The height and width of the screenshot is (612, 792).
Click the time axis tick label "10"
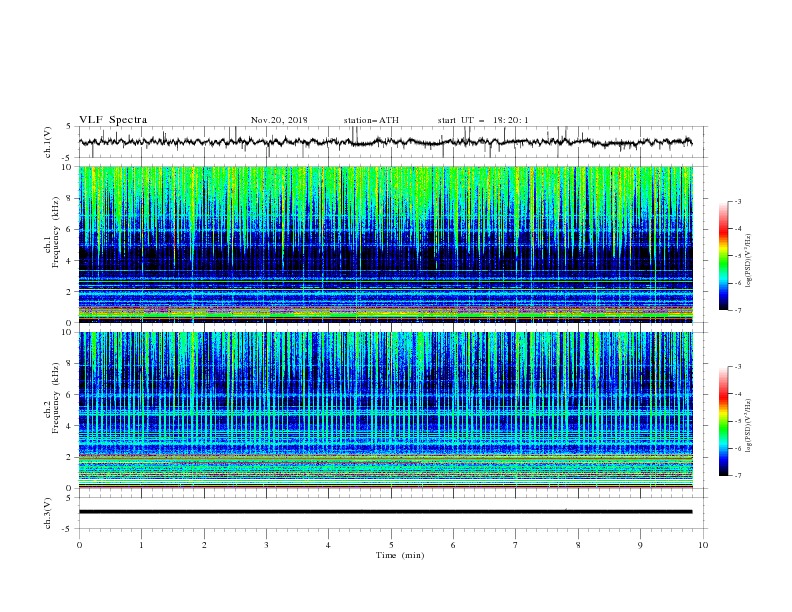click(703, 545)
